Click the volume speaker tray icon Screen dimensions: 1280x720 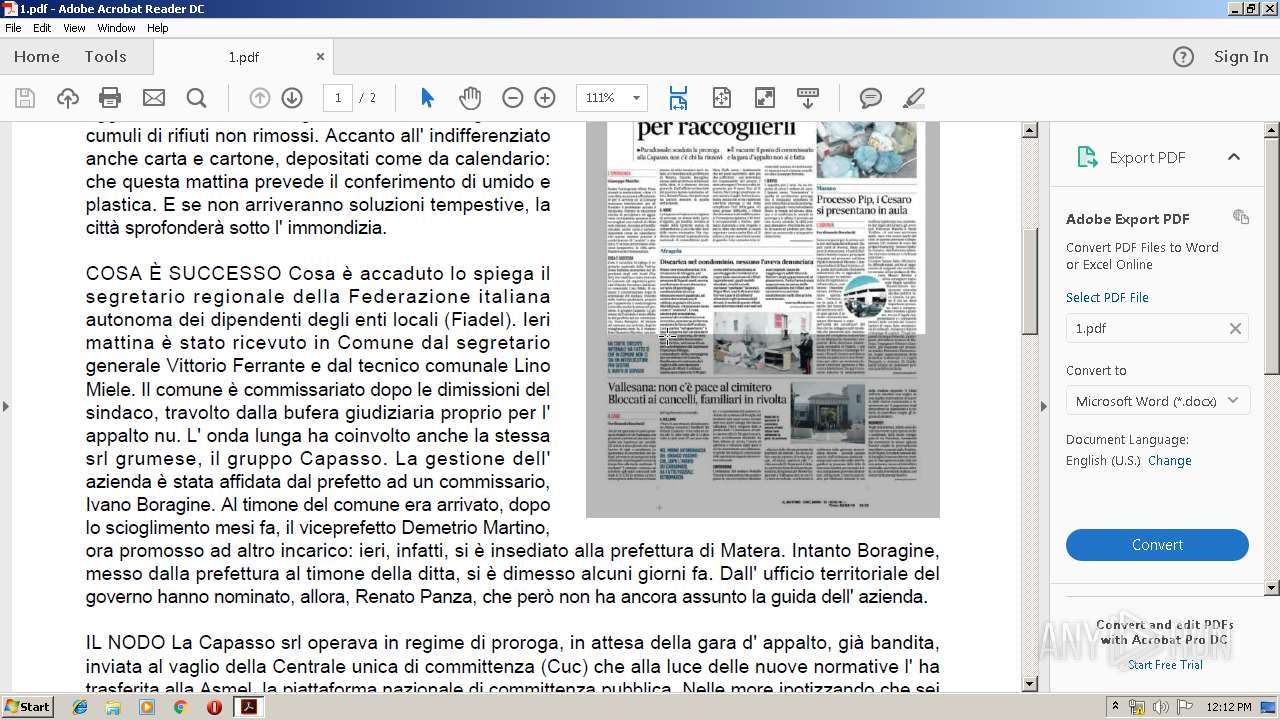pos(1160,707)
